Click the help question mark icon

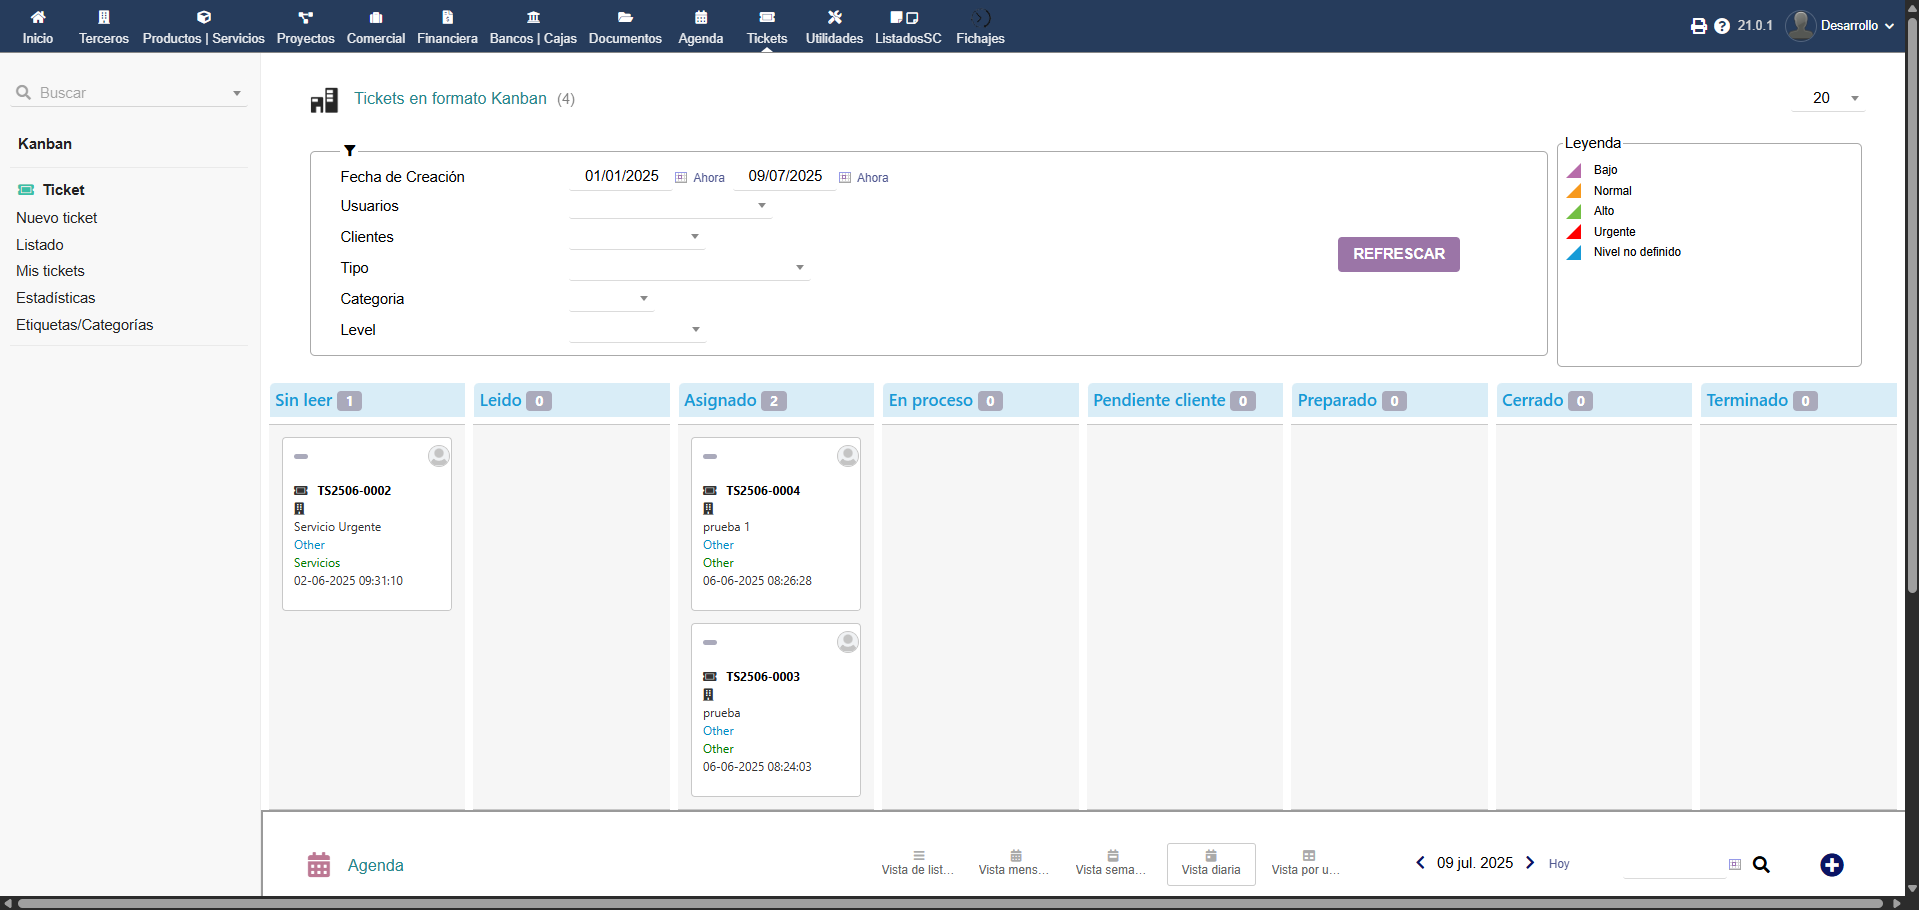1722,26
